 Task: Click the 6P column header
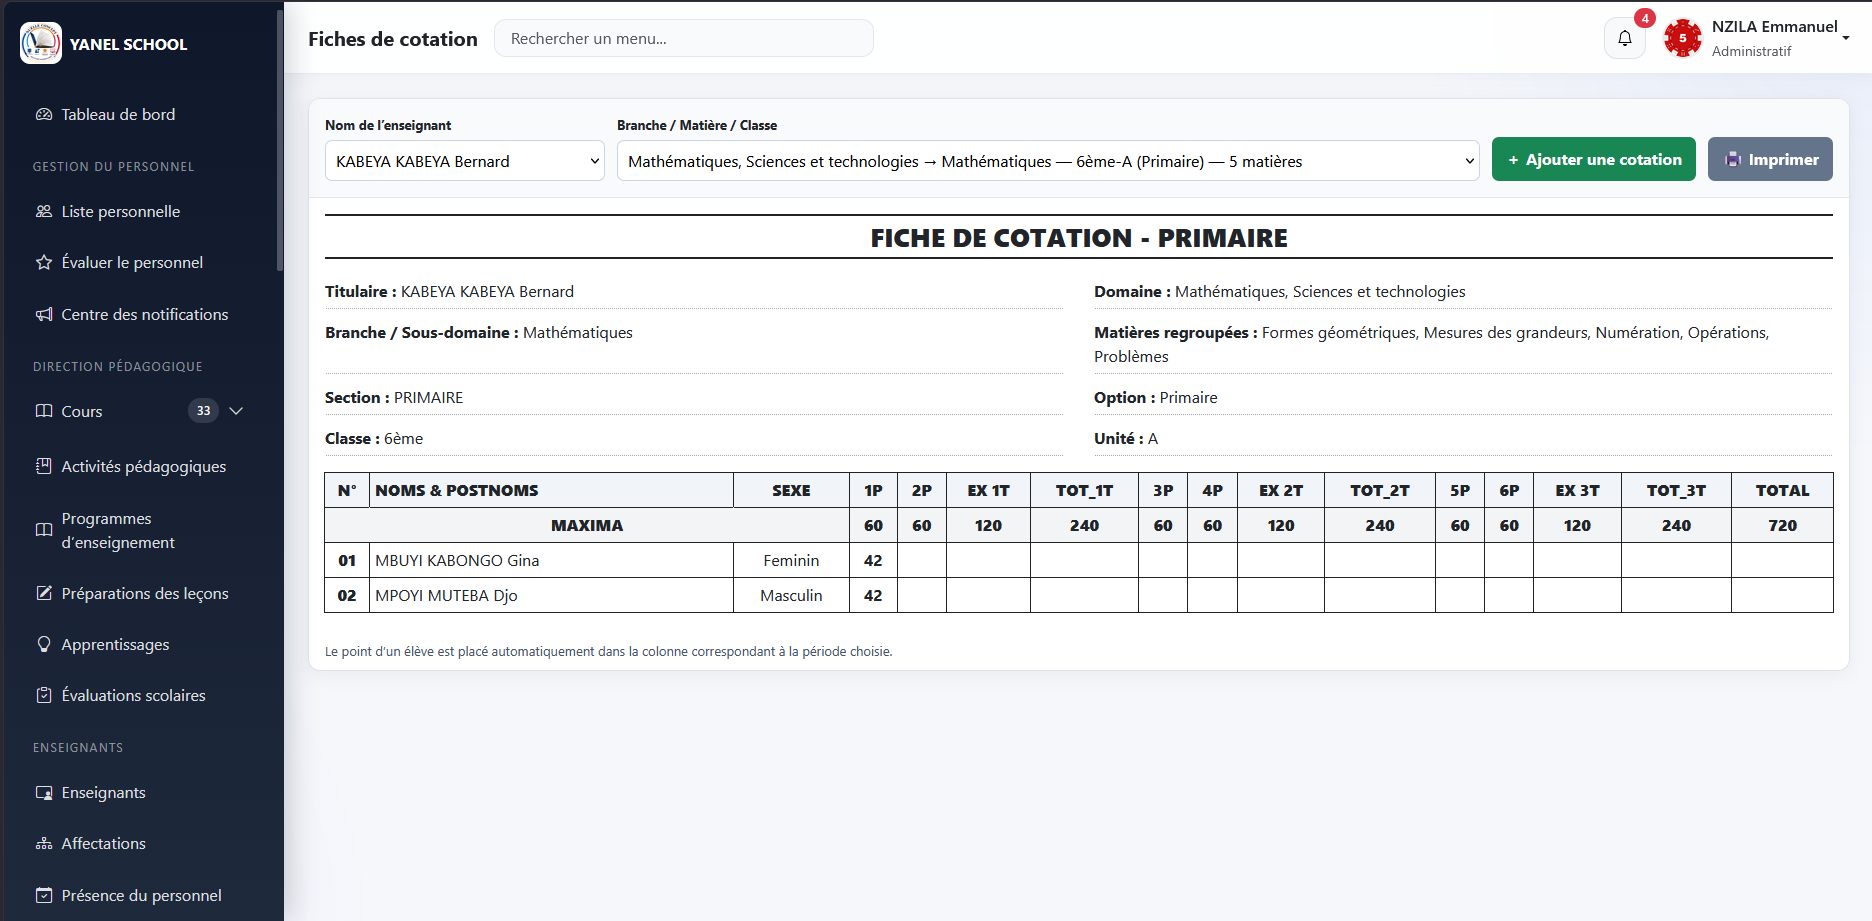[x=1509, y=490]
